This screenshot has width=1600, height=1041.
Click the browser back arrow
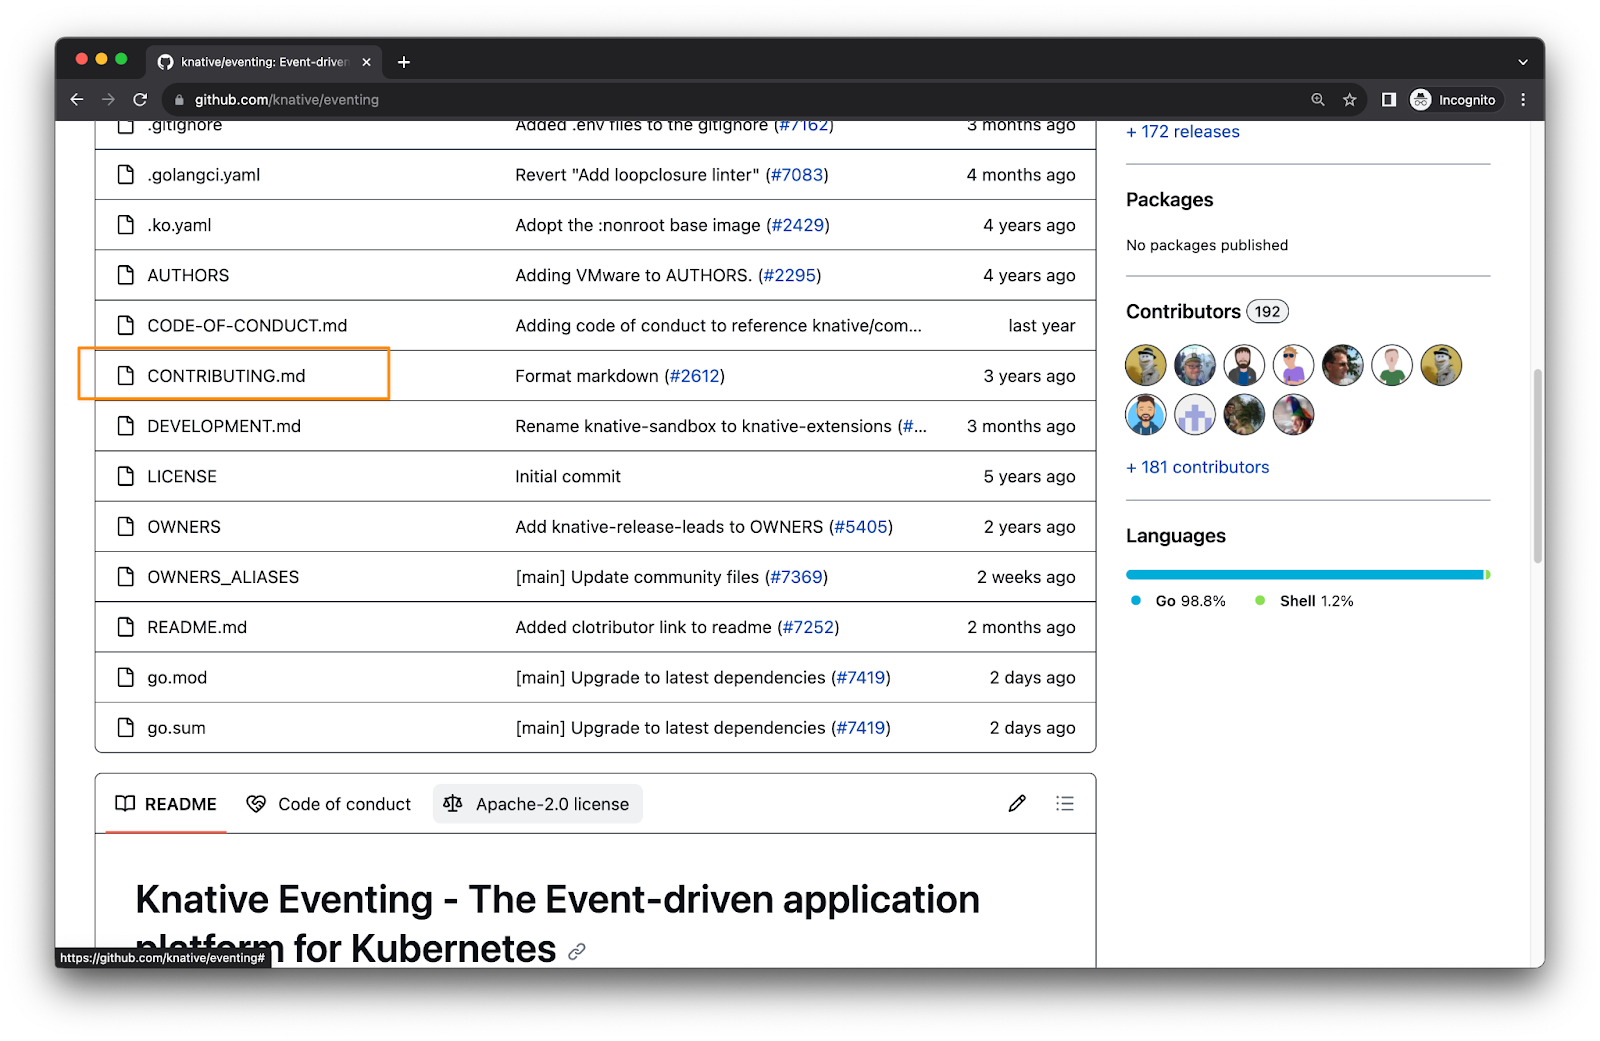[x=77, y=100]
